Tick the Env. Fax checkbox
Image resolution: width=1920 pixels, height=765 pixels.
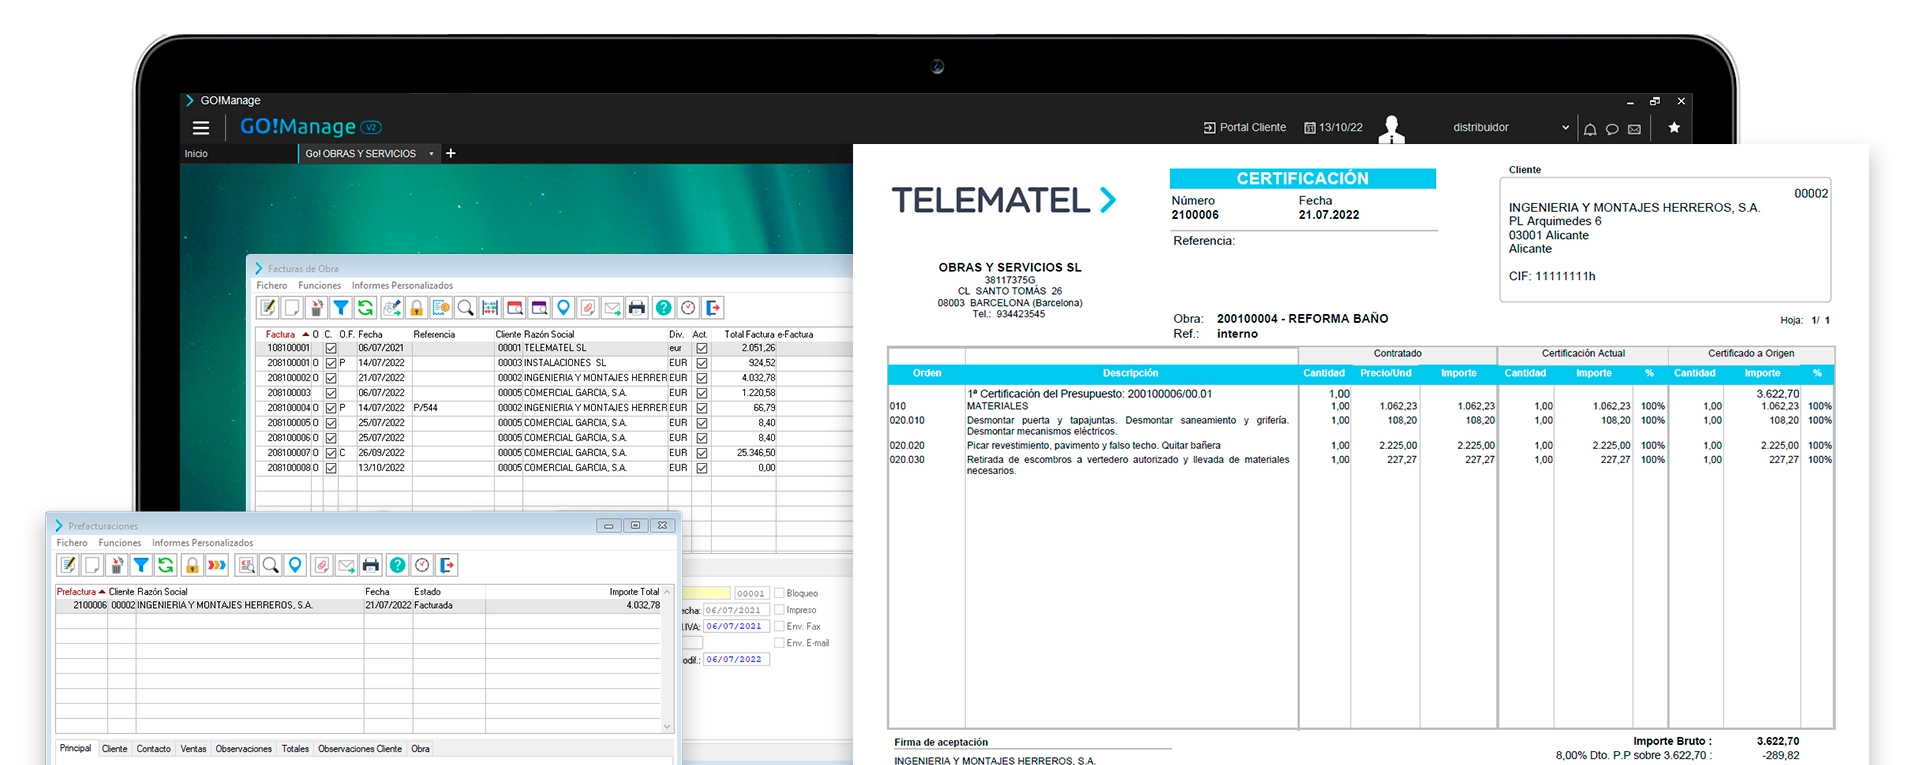click(x=779, y=626)
